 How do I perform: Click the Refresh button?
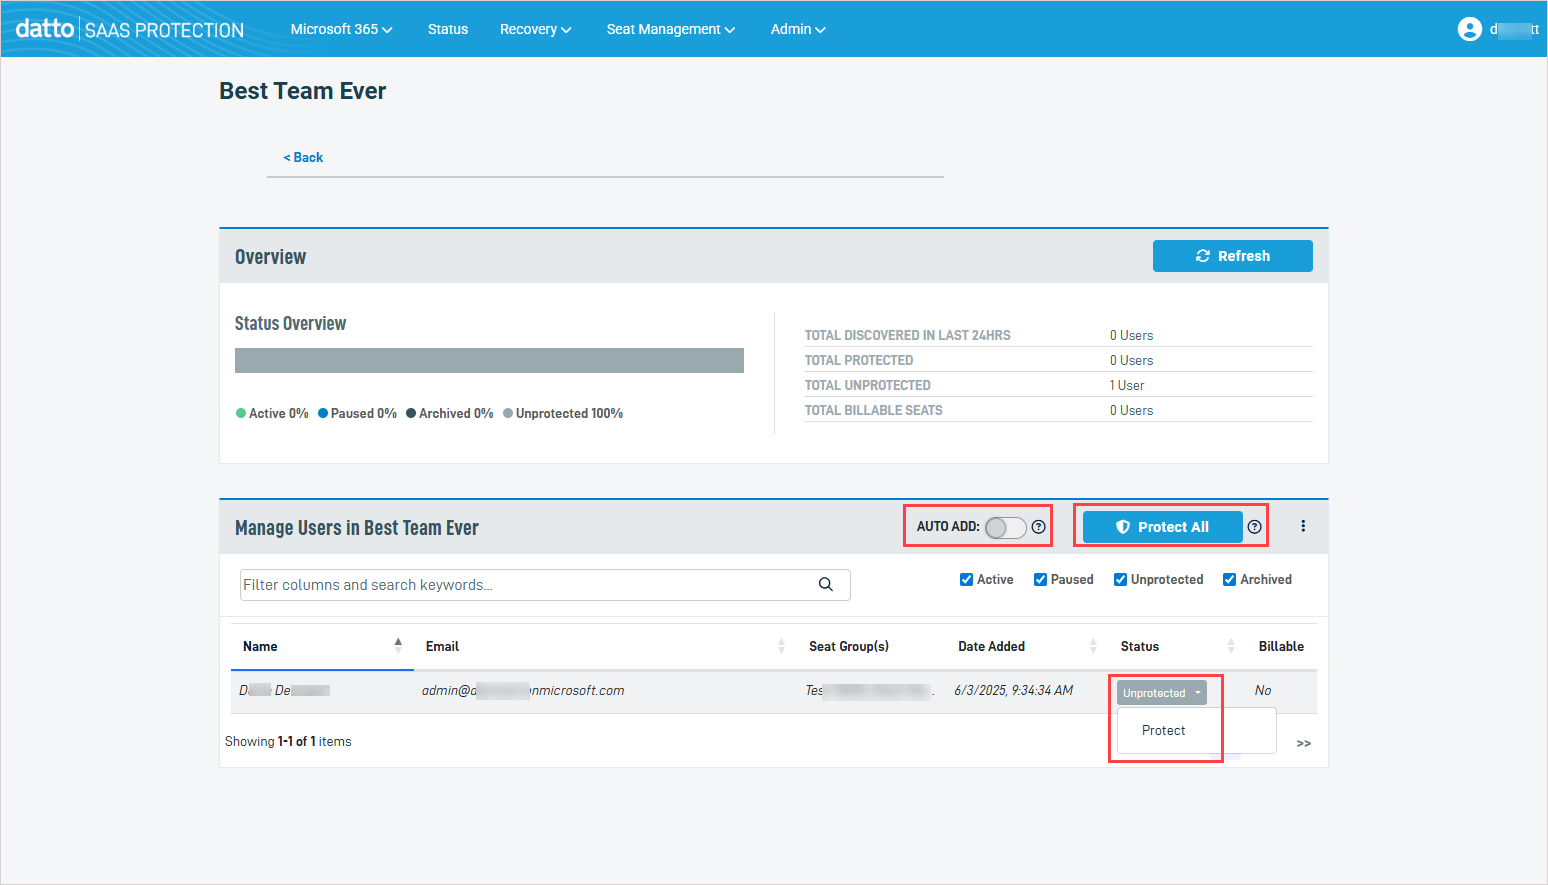[1233, 256]
